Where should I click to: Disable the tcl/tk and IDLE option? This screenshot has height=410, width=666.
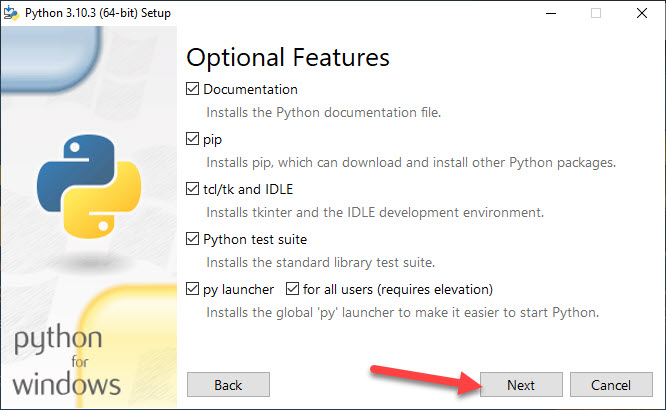pyautogui.click(x=193, y=189)
